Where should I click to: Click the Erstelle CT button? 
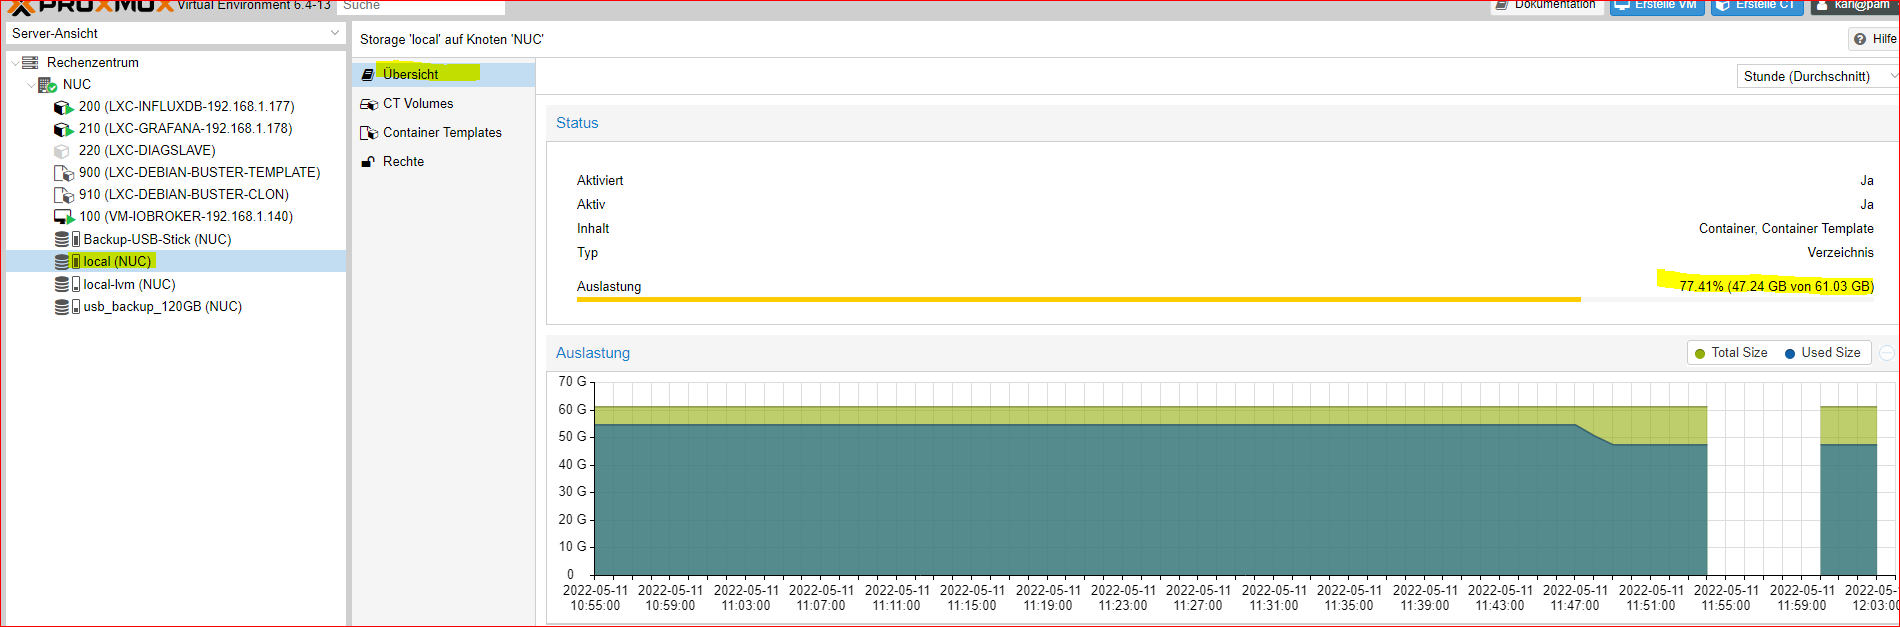[x=1757, y=6]
